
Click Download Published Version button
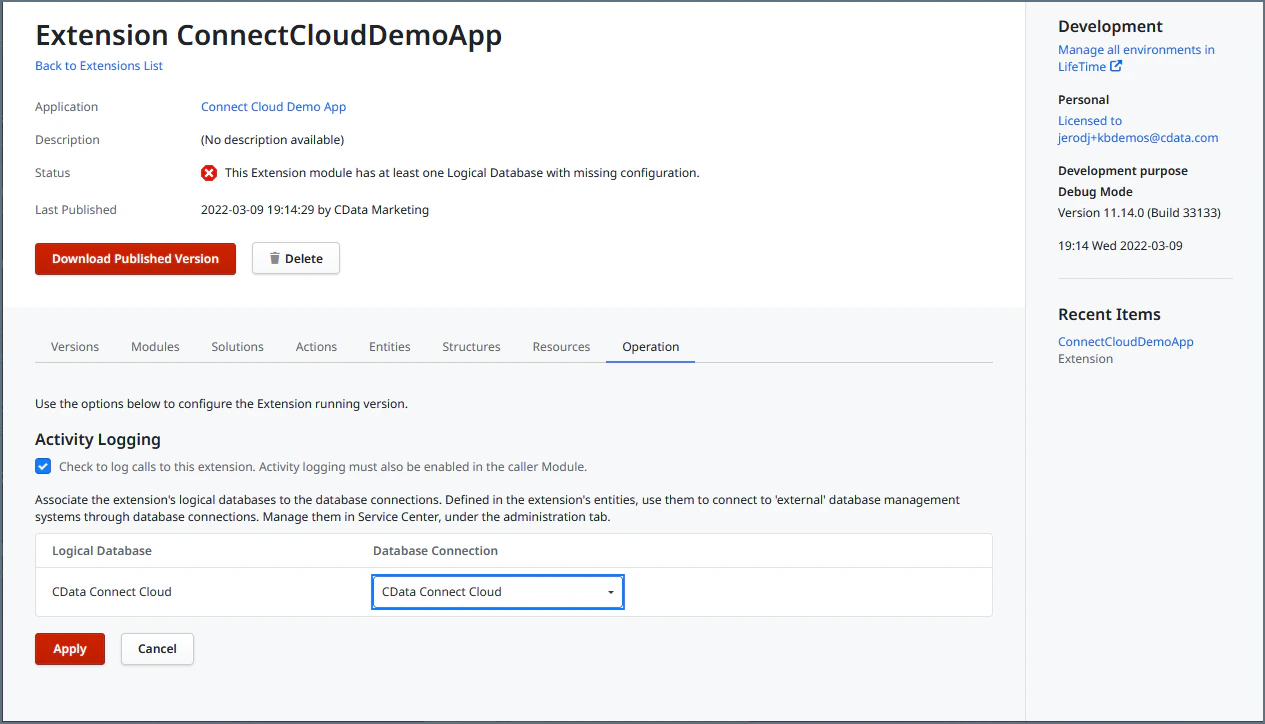[135, 258]
